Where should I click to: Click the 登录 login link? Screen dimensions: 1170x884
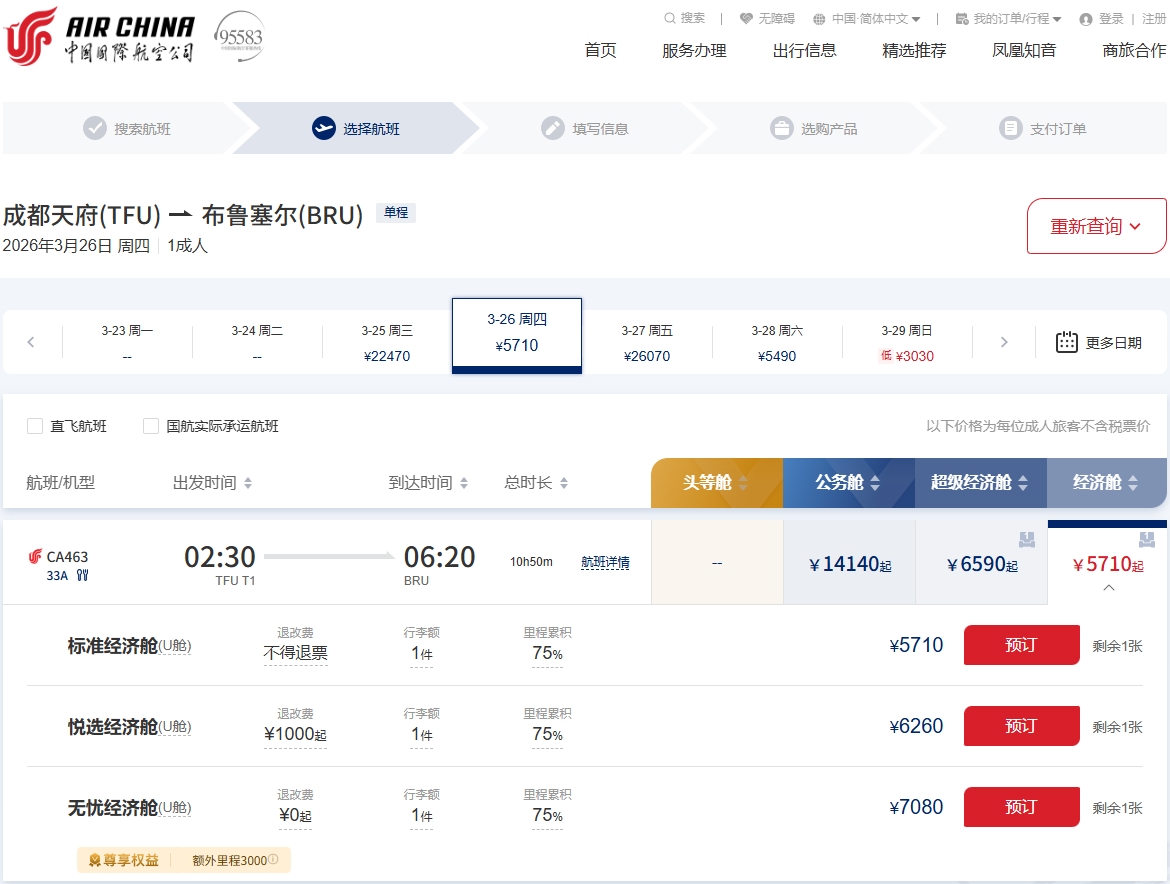tap(1110, 18)
